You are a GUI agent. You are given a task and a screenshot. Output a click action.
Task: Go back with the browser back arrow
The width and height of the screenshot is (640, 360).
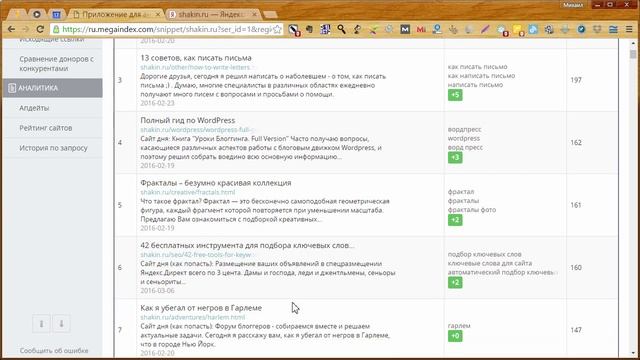pos(11,29)
